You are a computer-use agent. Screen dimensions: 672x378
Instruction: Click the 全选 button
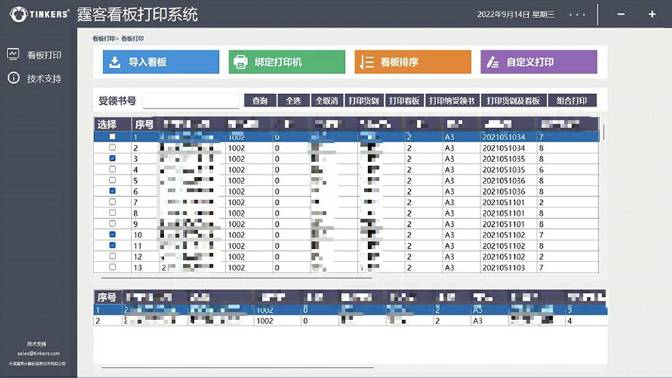tap(293, 101)
